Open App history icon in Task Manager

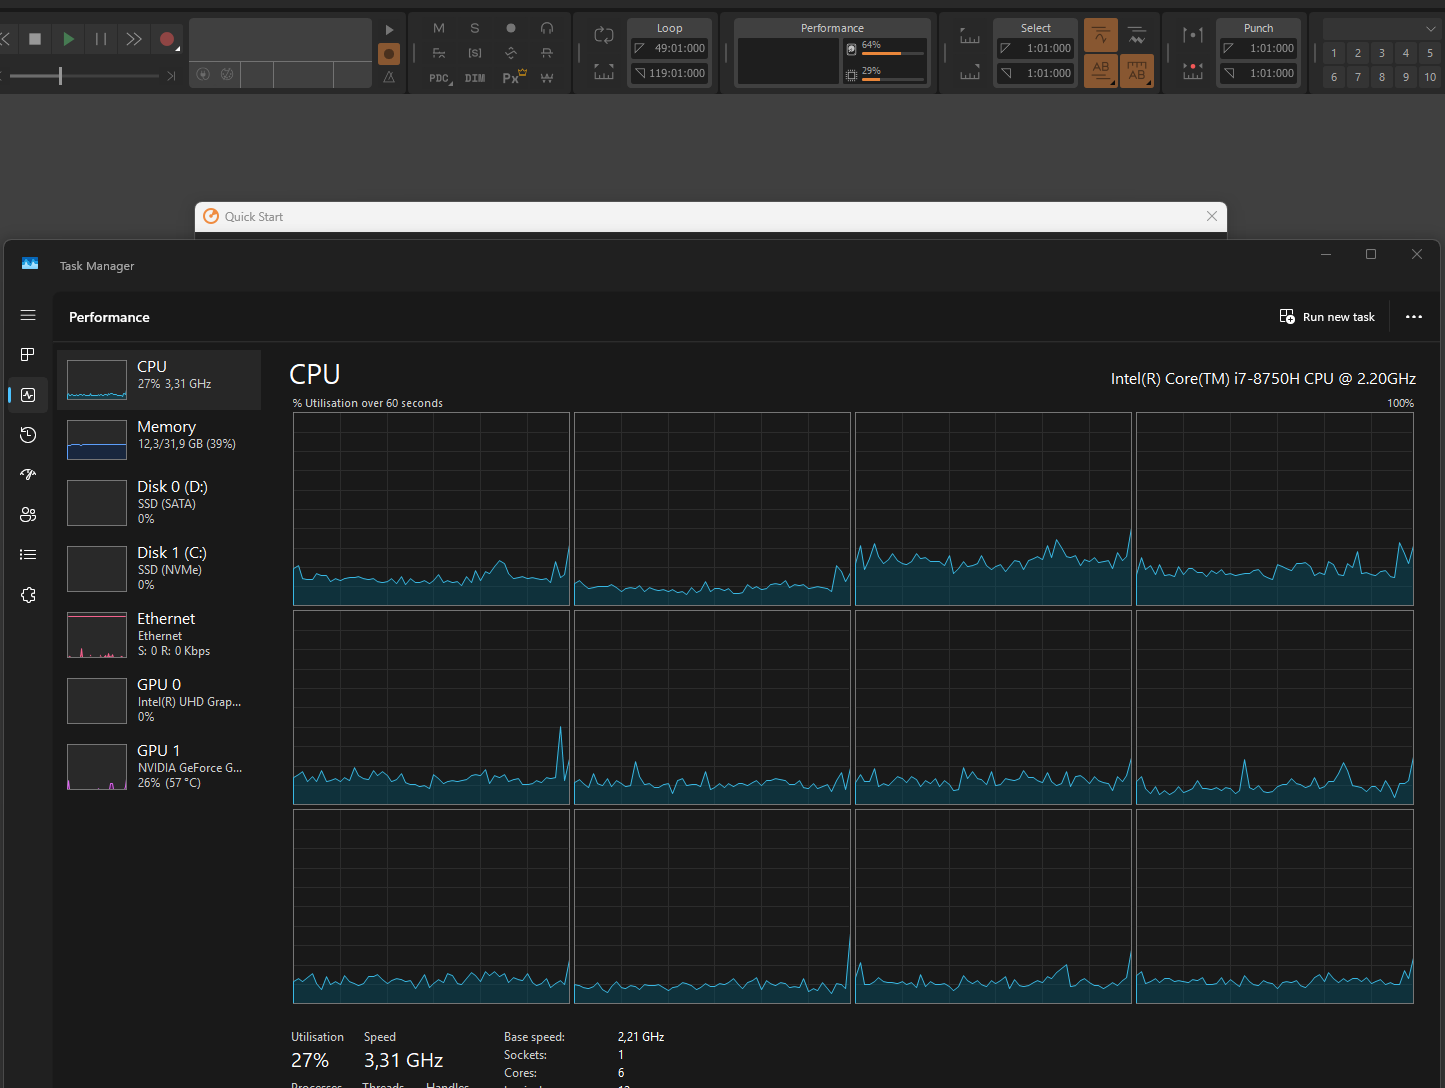click(x=28, y=435)
